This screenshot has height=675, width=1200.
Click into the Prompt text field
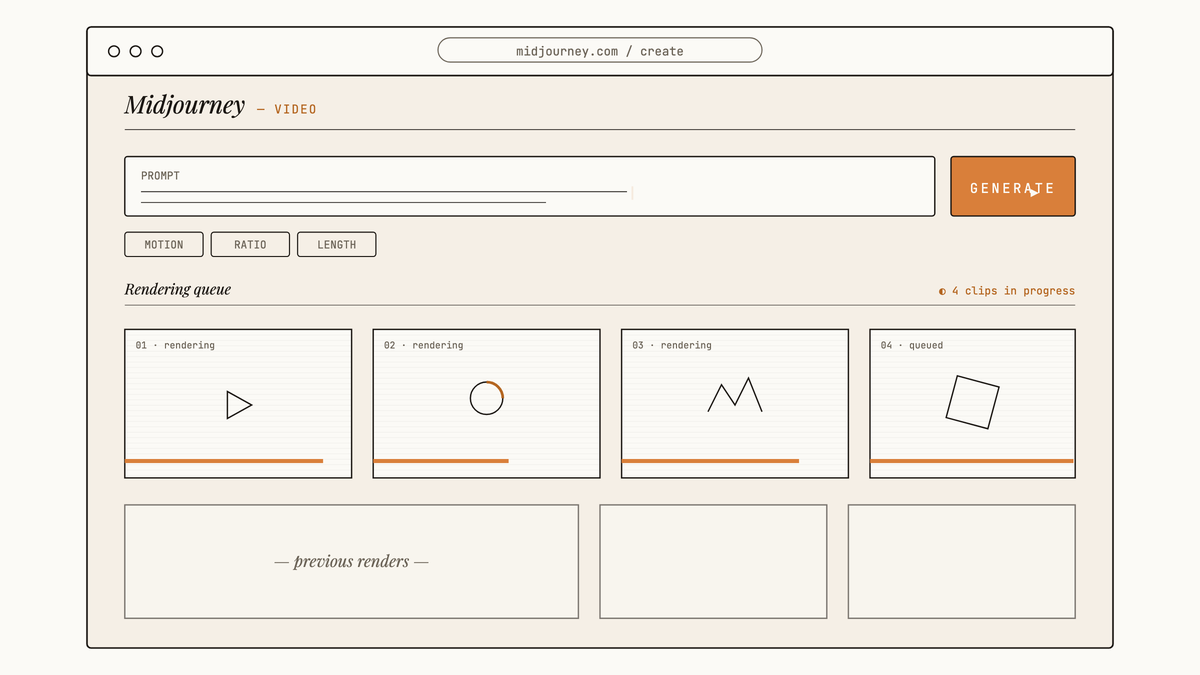529,186
